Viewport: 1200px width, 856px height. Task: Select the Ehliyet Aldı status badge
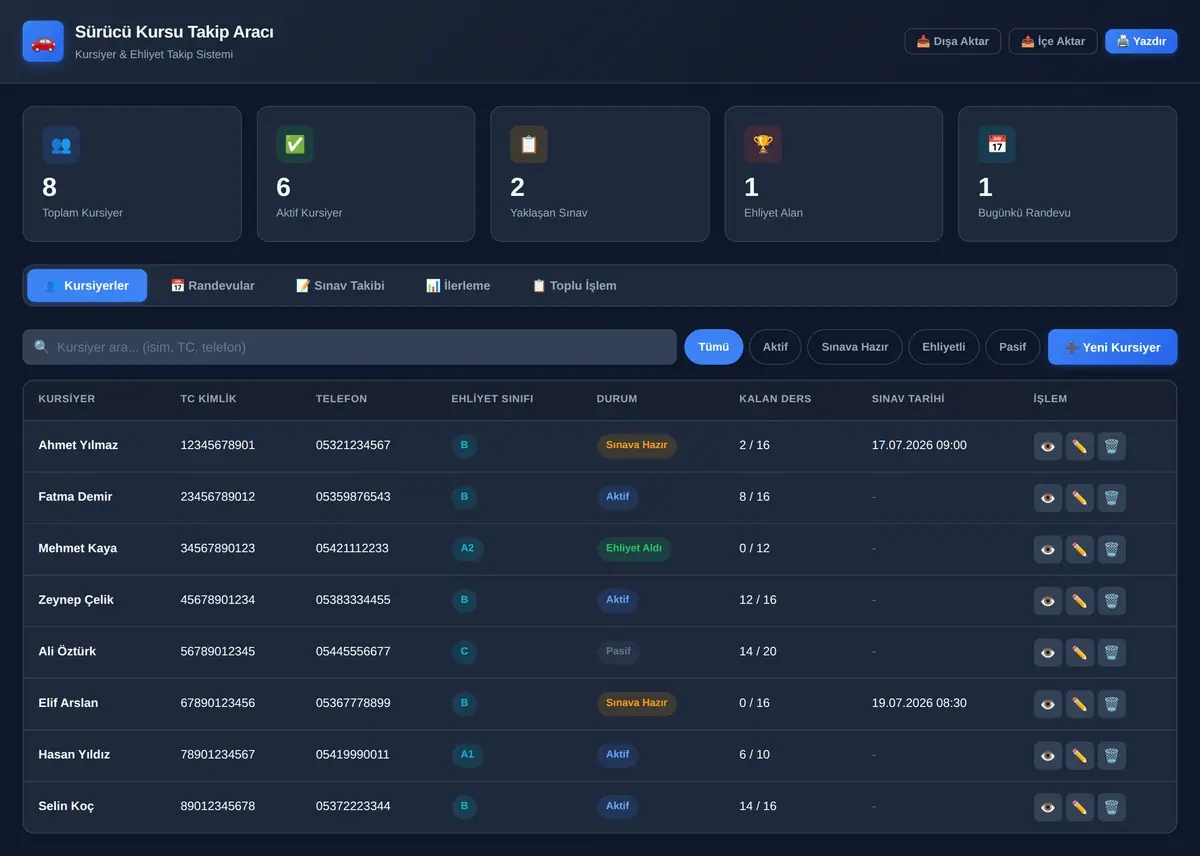(x=634, y=548)
